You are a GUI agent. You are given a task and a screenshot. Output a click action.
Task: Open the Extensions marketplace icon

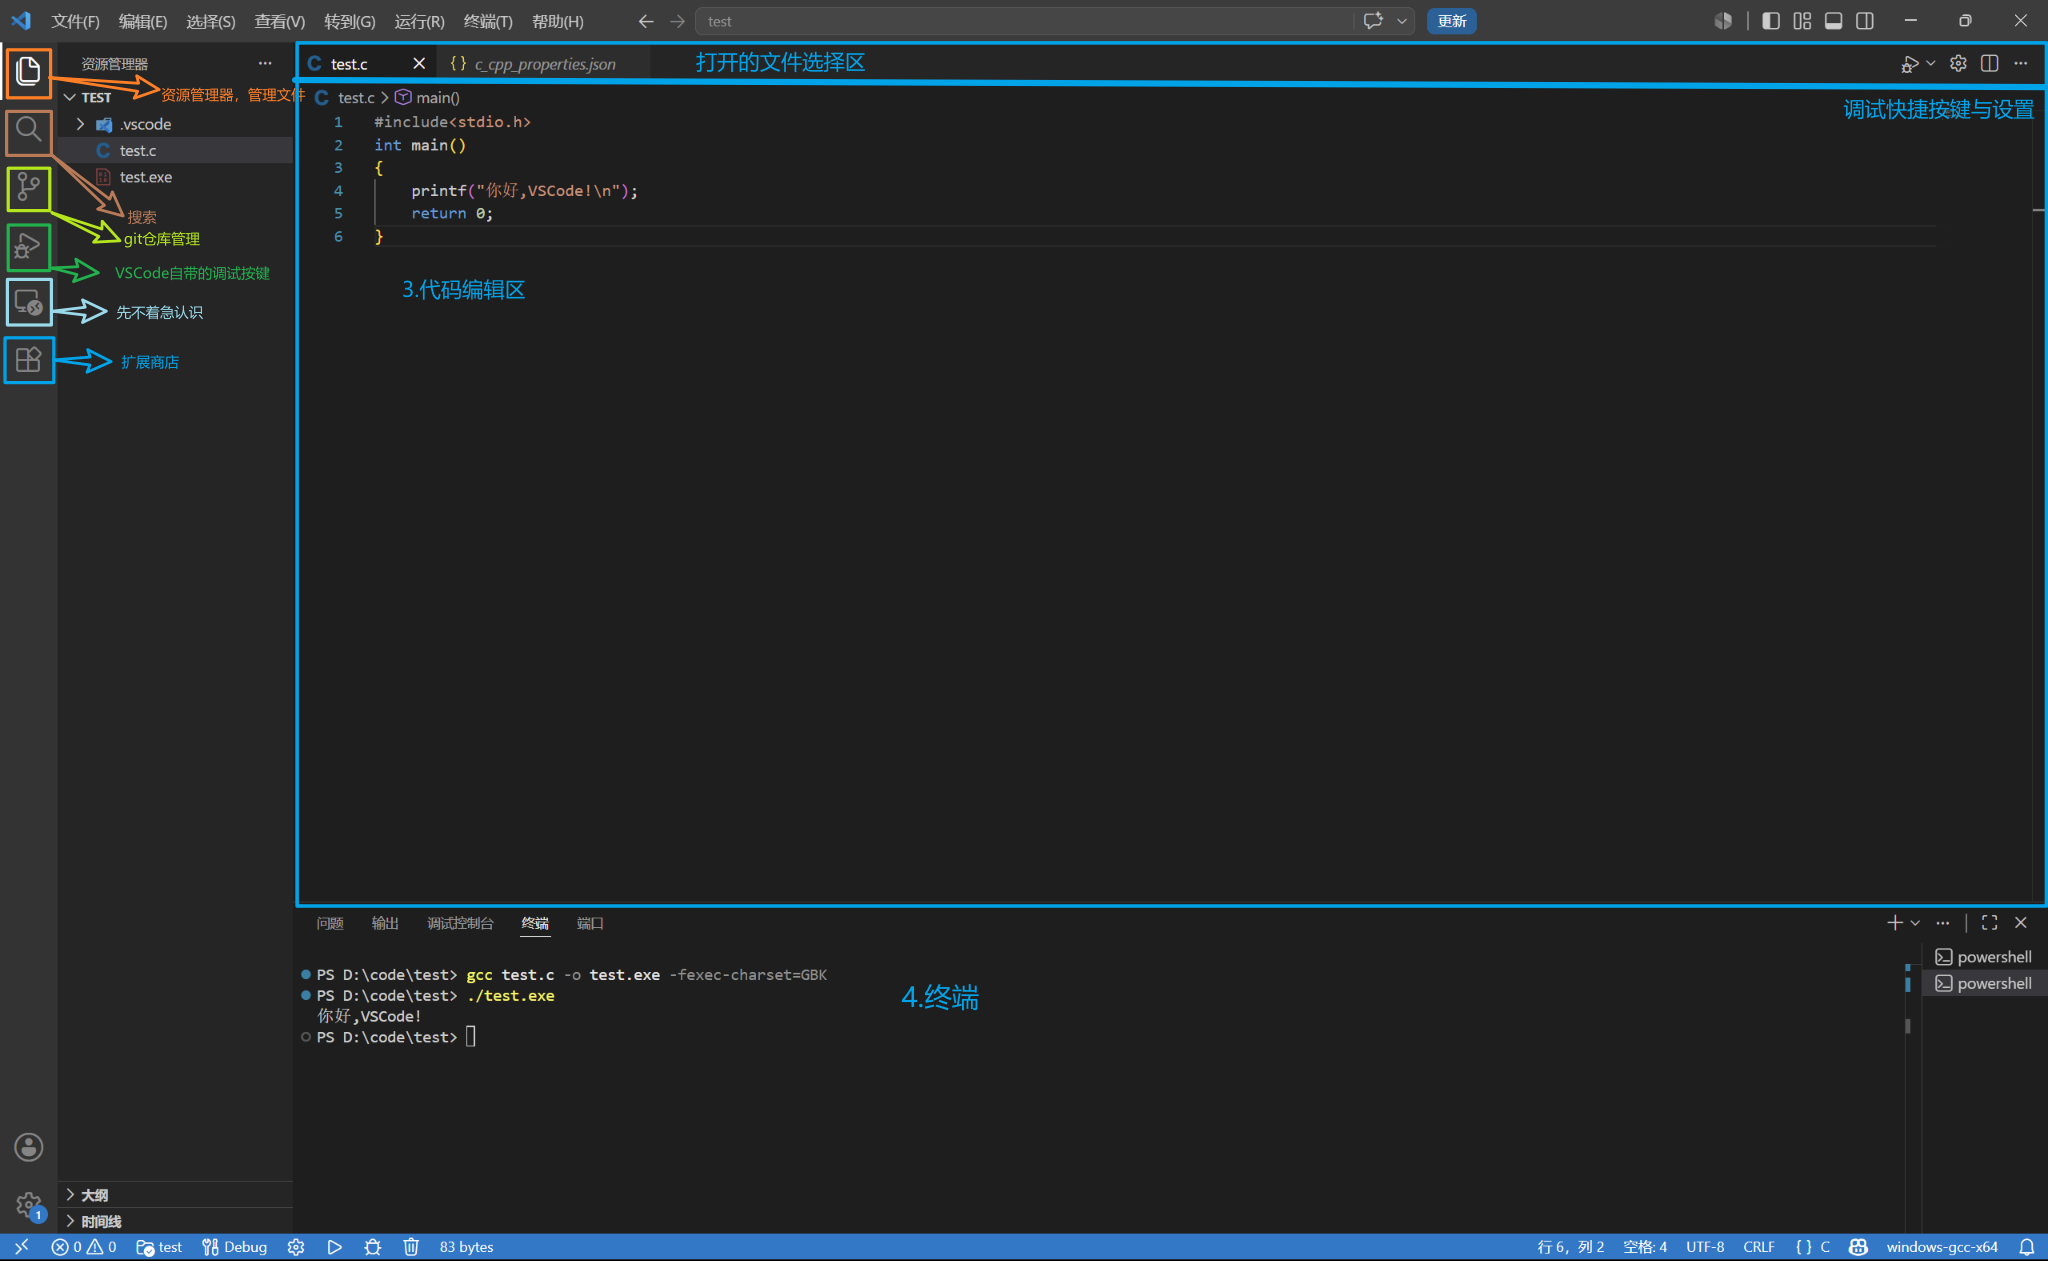28,359
